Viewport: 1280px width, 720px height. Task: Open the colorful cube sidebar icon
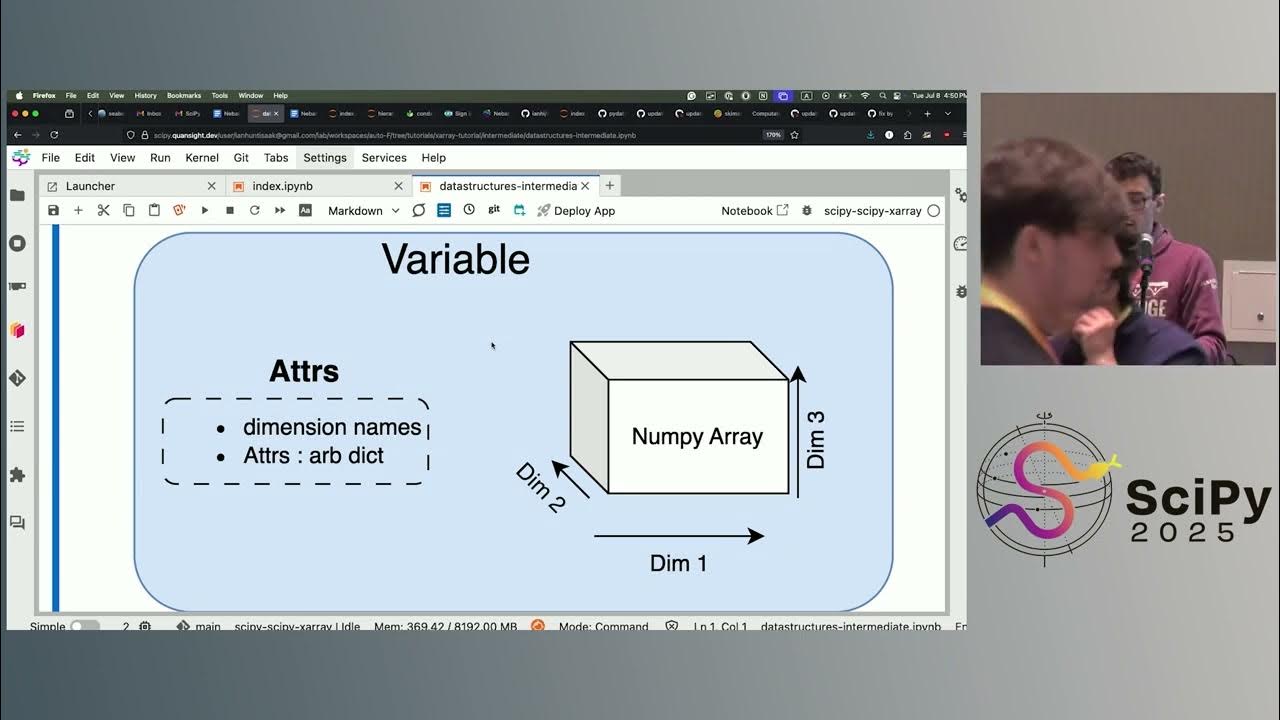17,330
